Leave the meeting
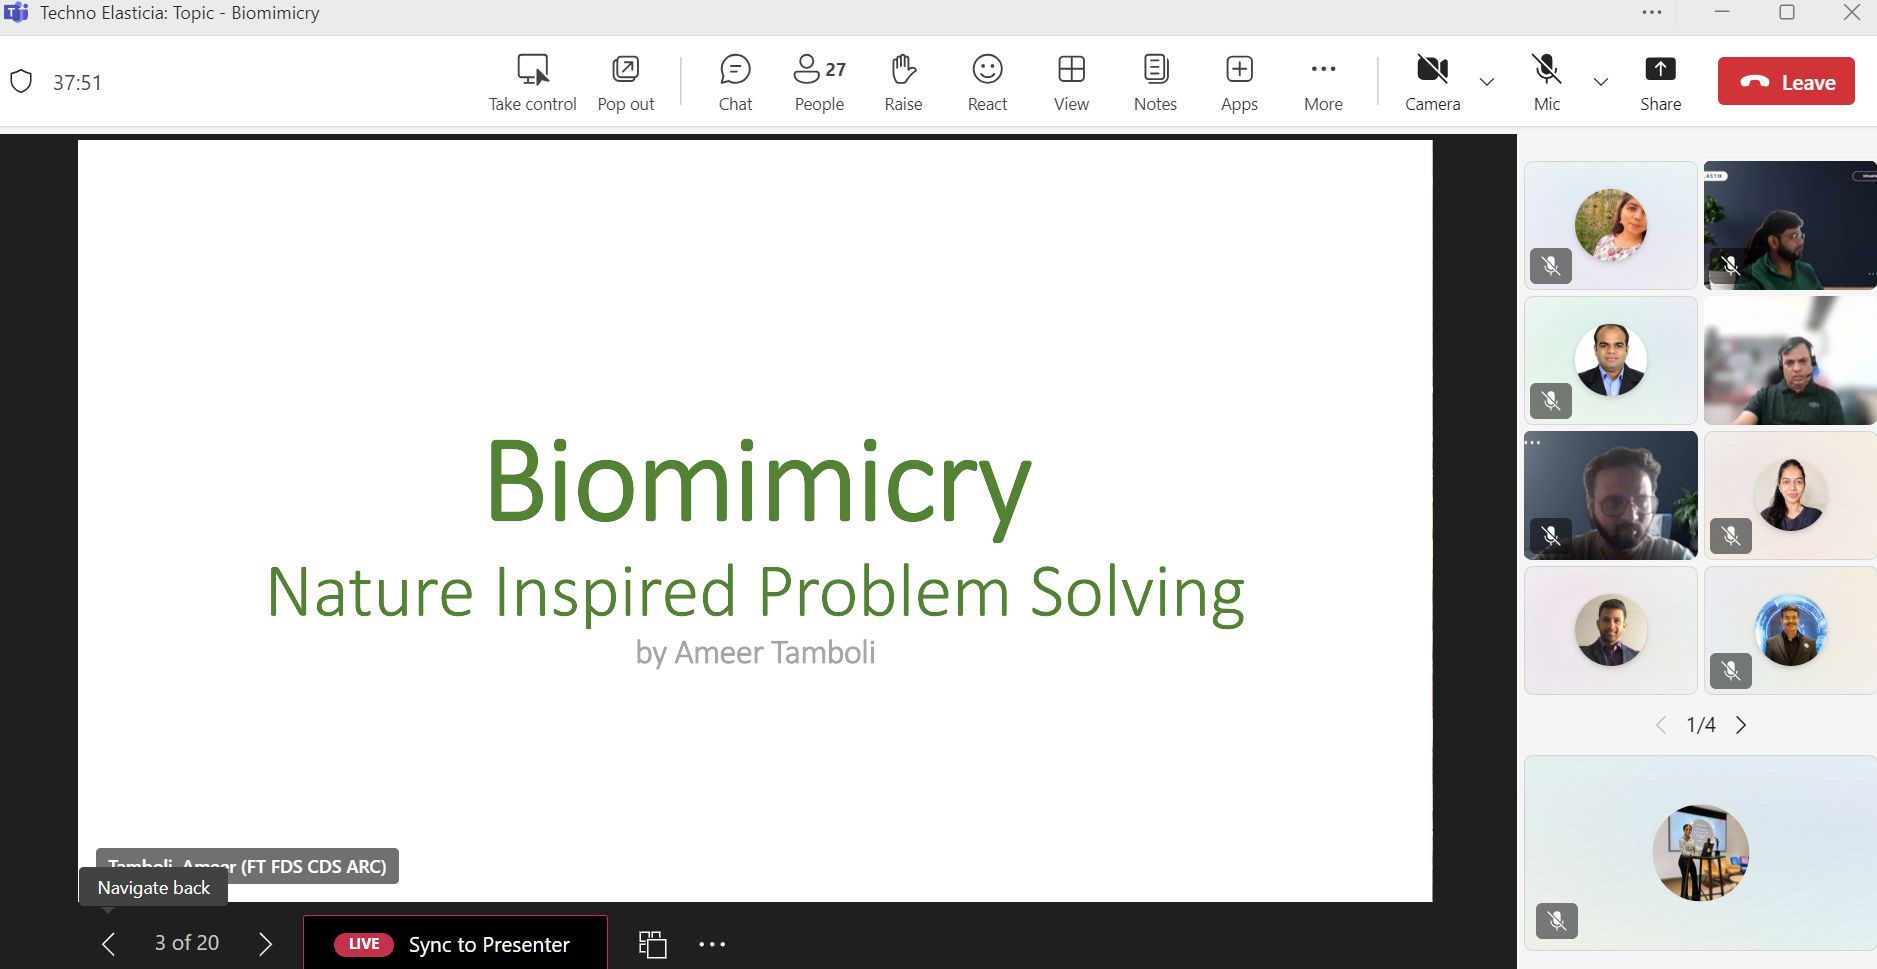This screenshot has width=1877, height=969. [1786, 82]
